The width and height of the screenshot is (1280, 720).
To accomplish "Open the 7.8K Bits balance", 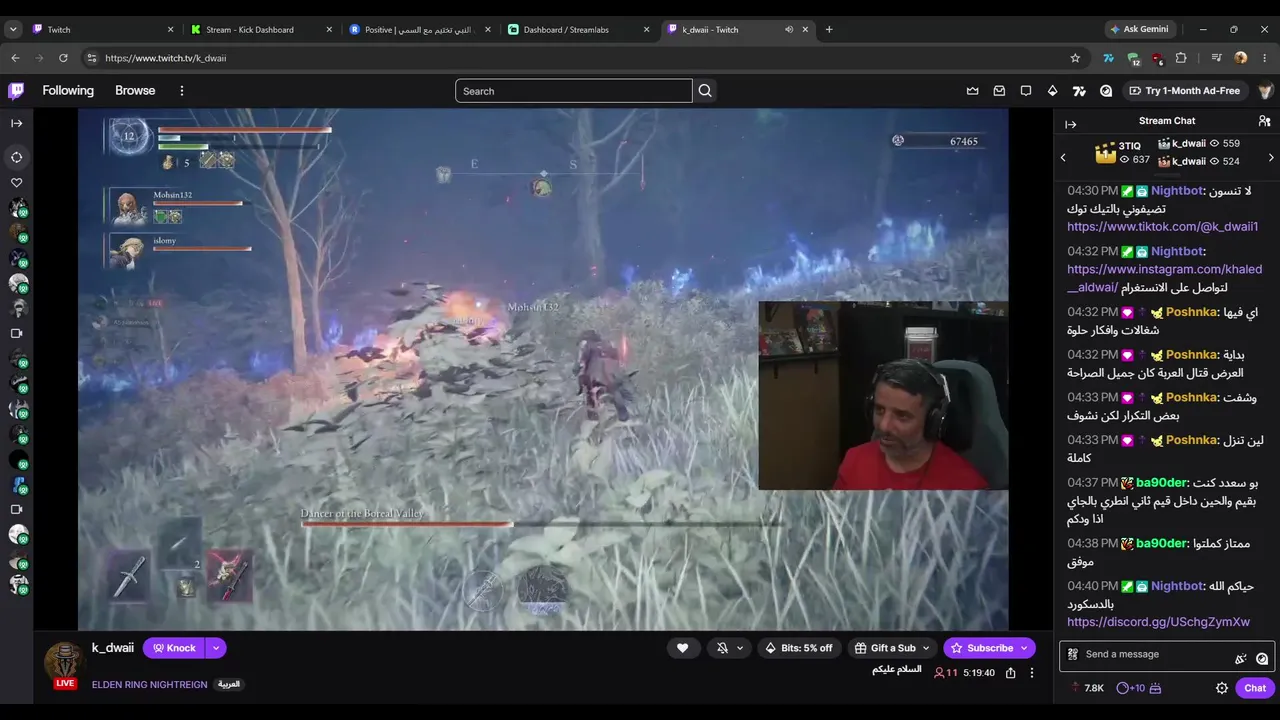I will tap(1087, 688).
